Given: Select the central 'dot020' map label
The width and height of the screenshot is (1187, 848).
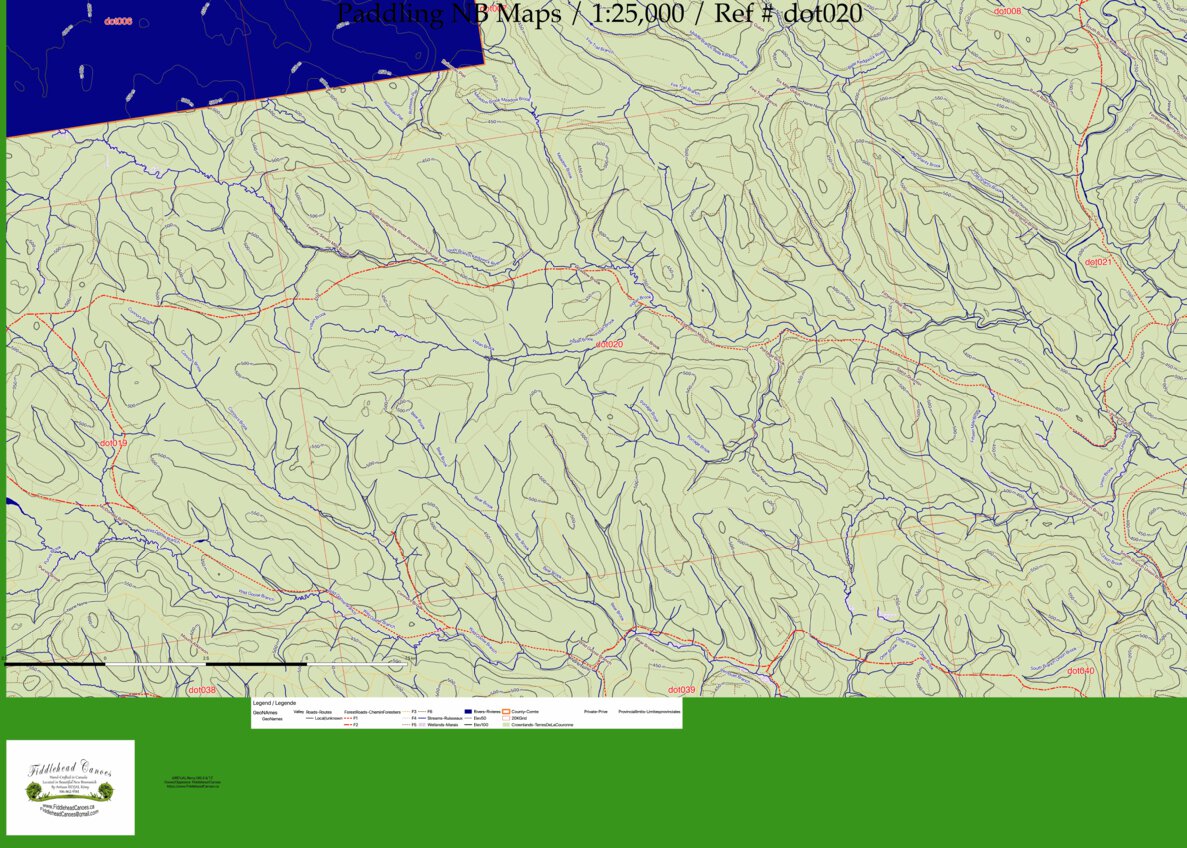Looking at the screenshot, I should click(609, 344).
